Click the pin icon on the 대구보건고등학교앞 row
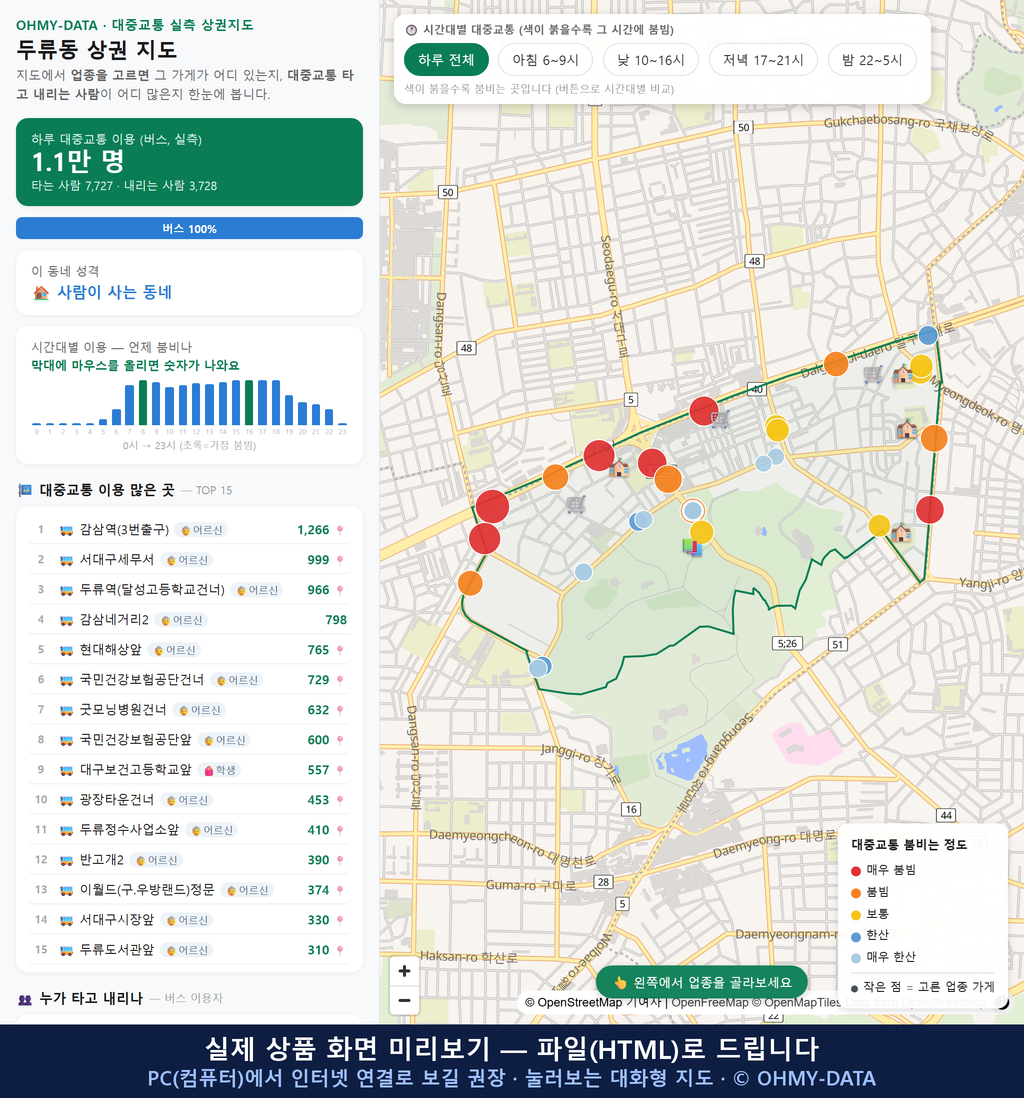Viewport: 1024px width, 1098px height. pyautogui.click(x=340, y=770)
